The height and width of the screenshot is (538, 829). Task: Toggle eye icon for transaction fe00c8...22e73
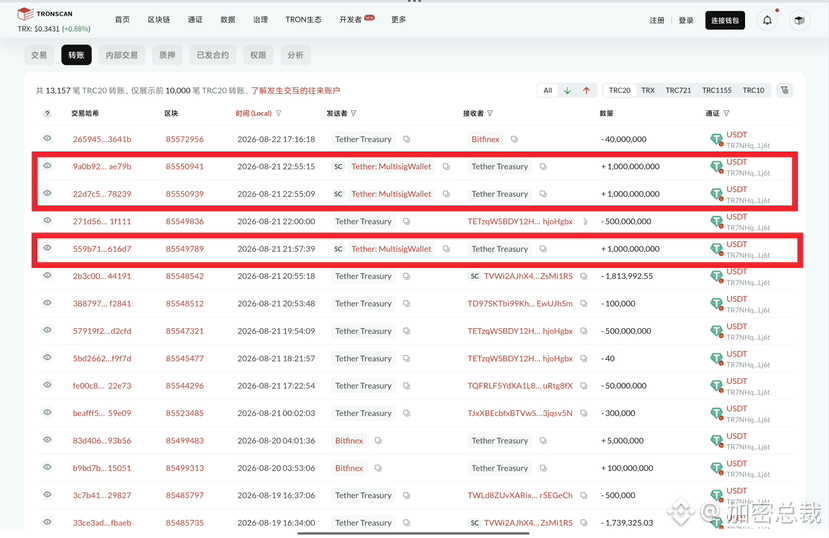(47, 385)
